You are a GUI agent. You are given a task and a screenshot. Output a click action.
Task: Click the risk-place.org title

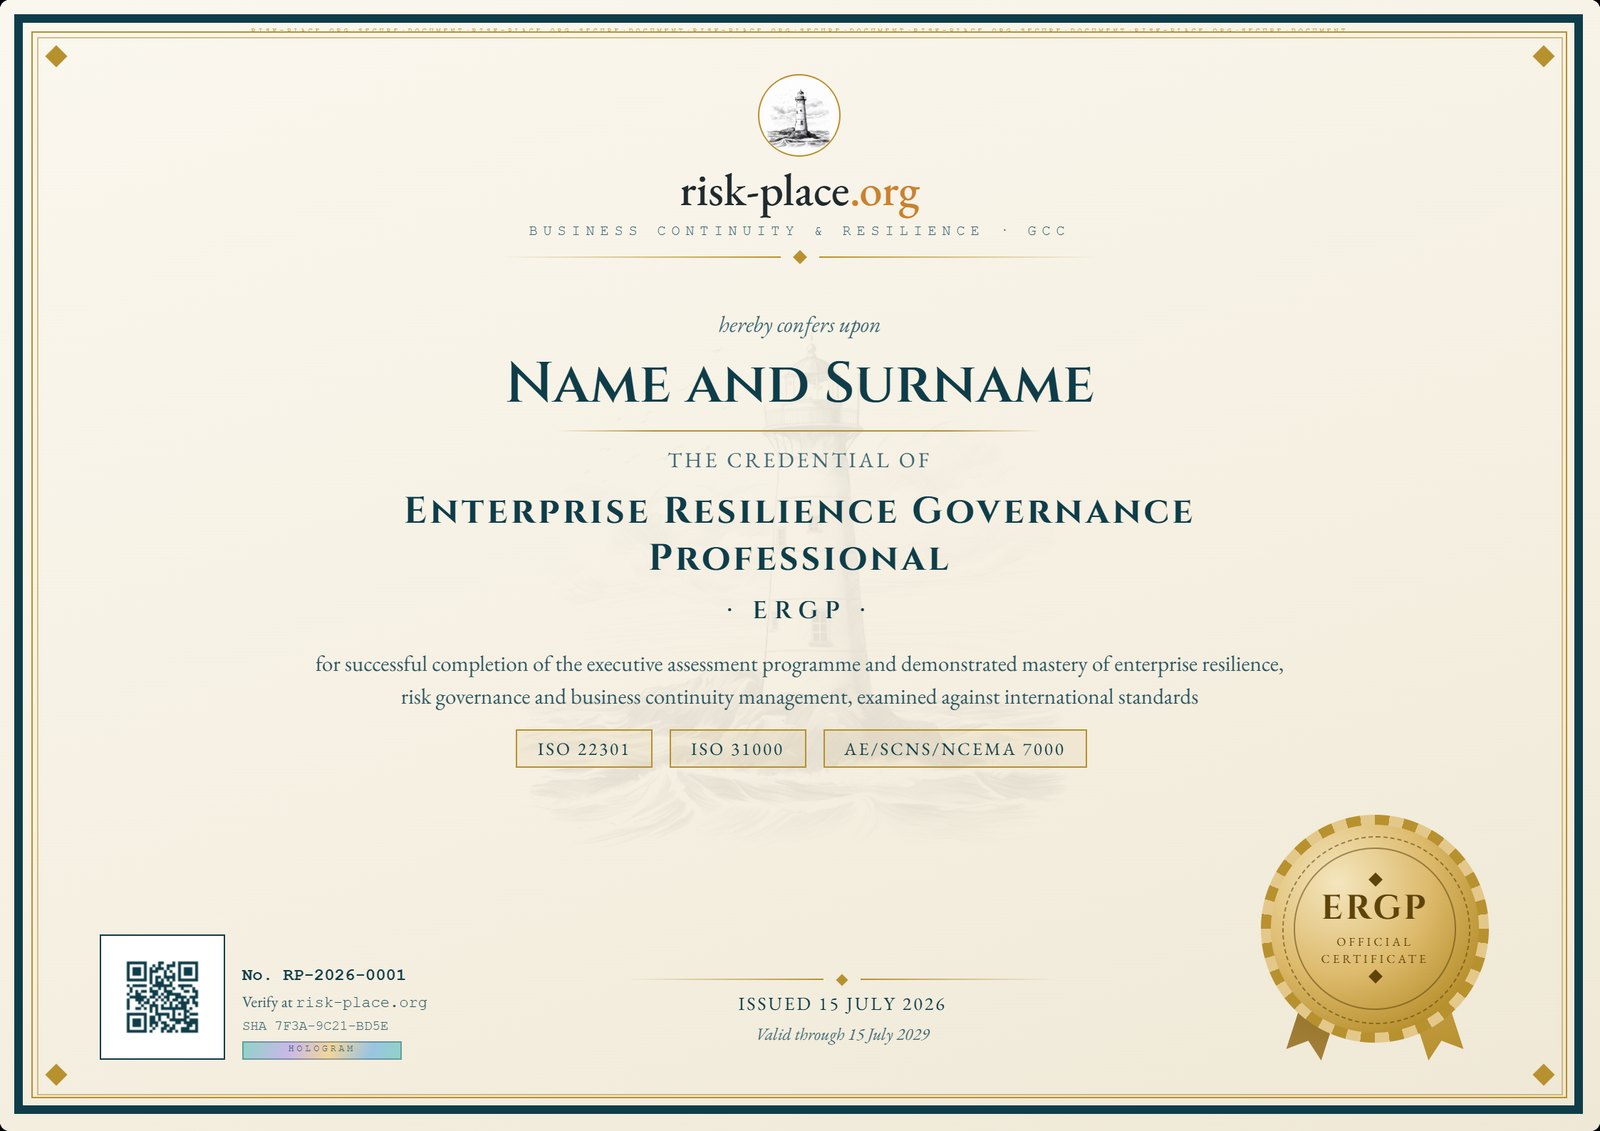tap(799, 192)
